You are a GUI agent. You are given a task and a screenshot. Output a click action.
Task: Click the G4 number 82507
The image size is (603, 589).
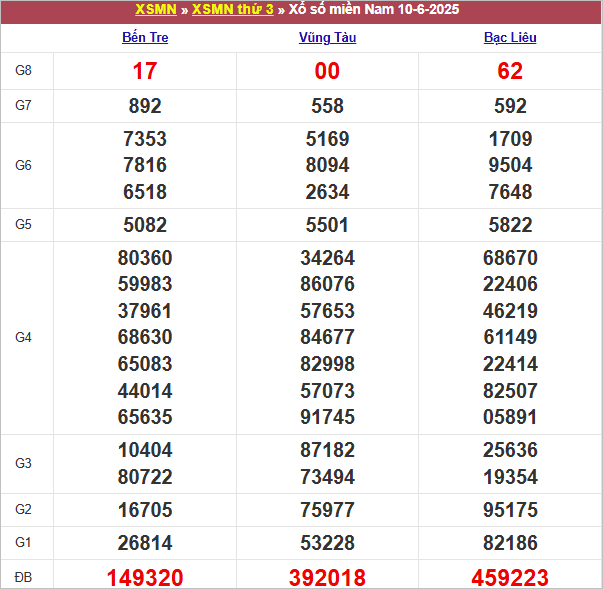click(x=510, y=391)
